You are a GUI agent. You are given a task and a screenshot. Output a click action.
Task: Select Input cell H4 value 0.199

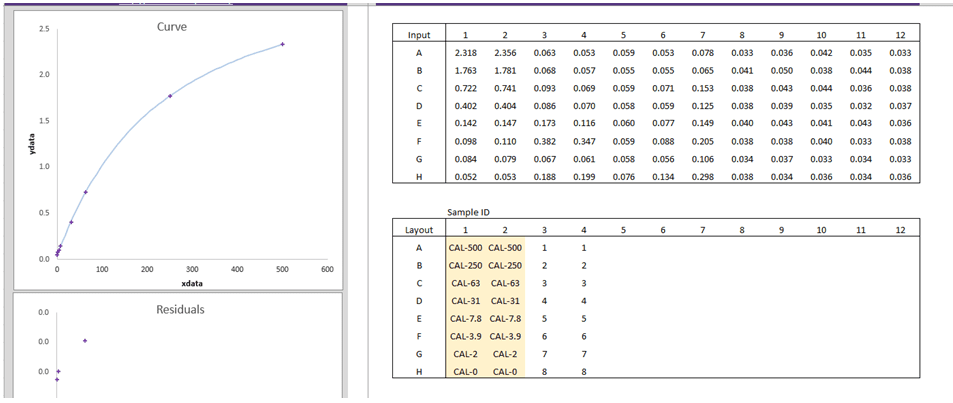coord(584,177)
